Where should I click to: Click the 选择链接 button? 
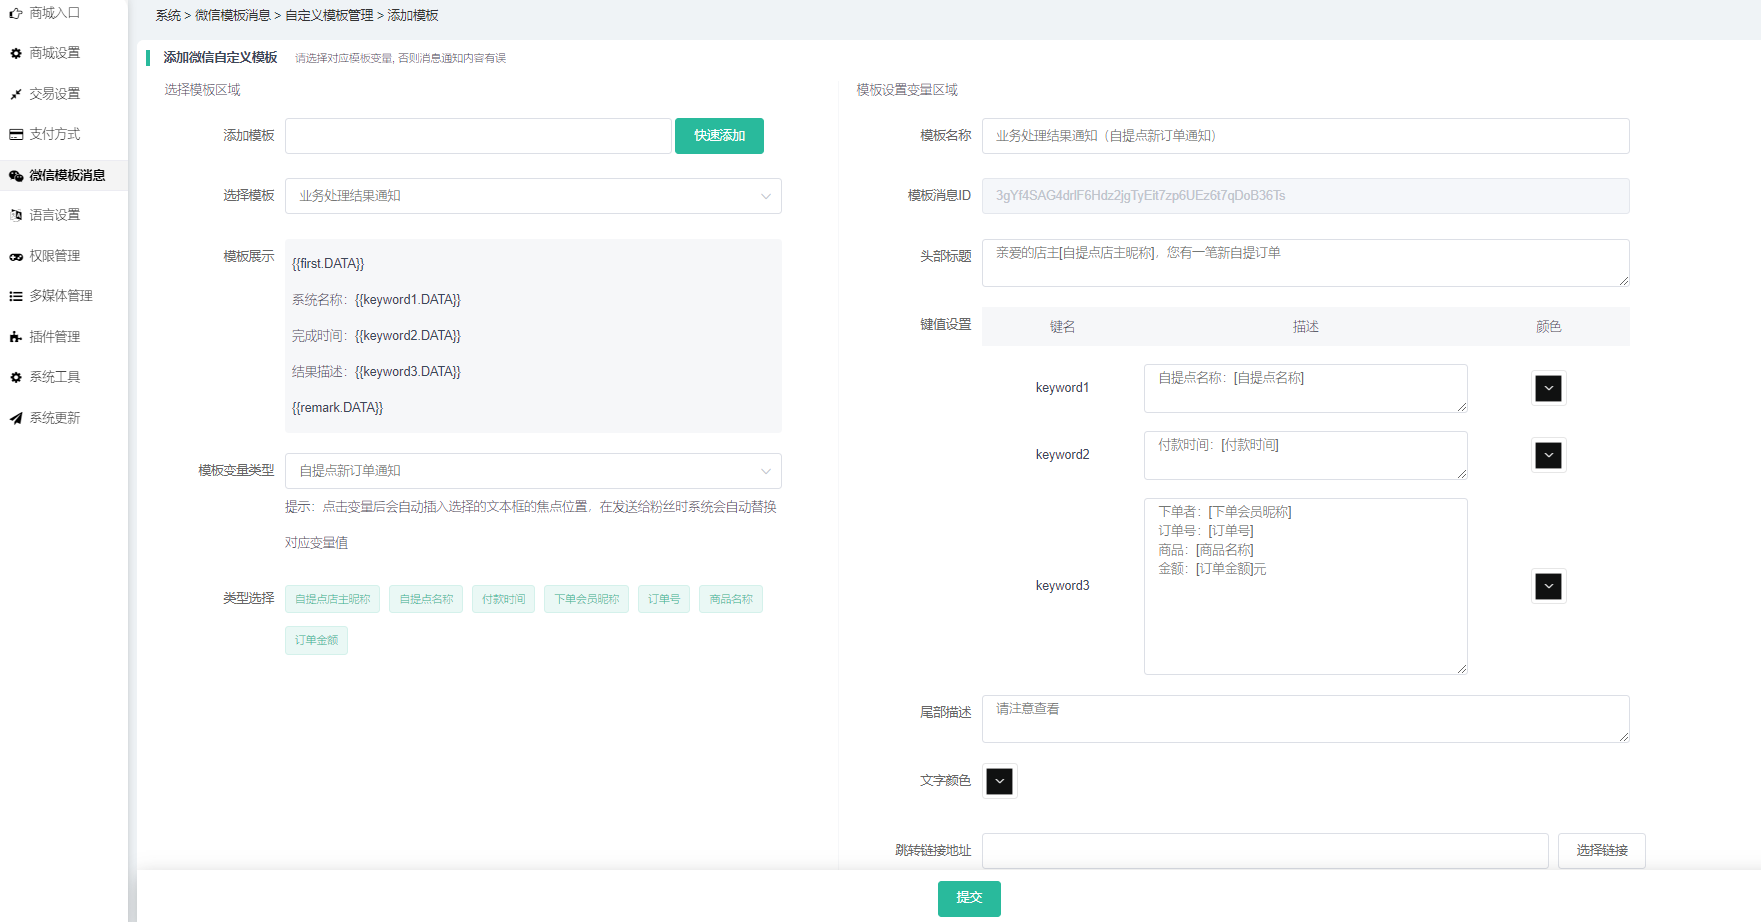1601,850
